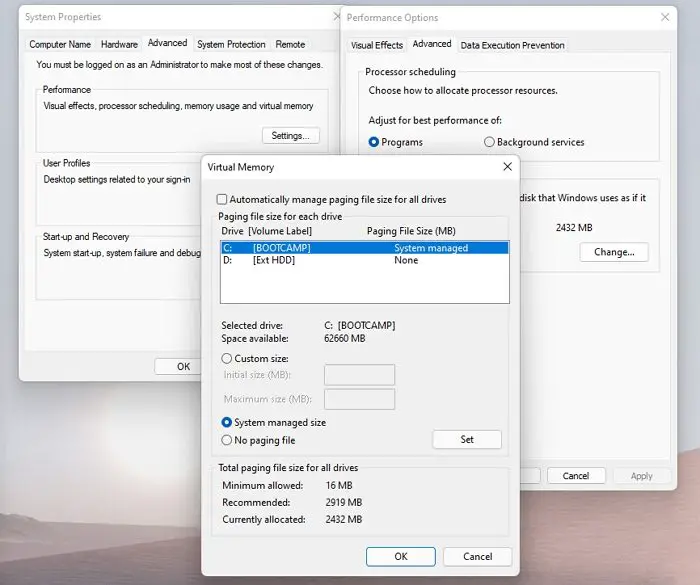Open the Data Execution Prevention tab
Screen dimensions: 700x585
pyautogui.click(x=512, y=45)
